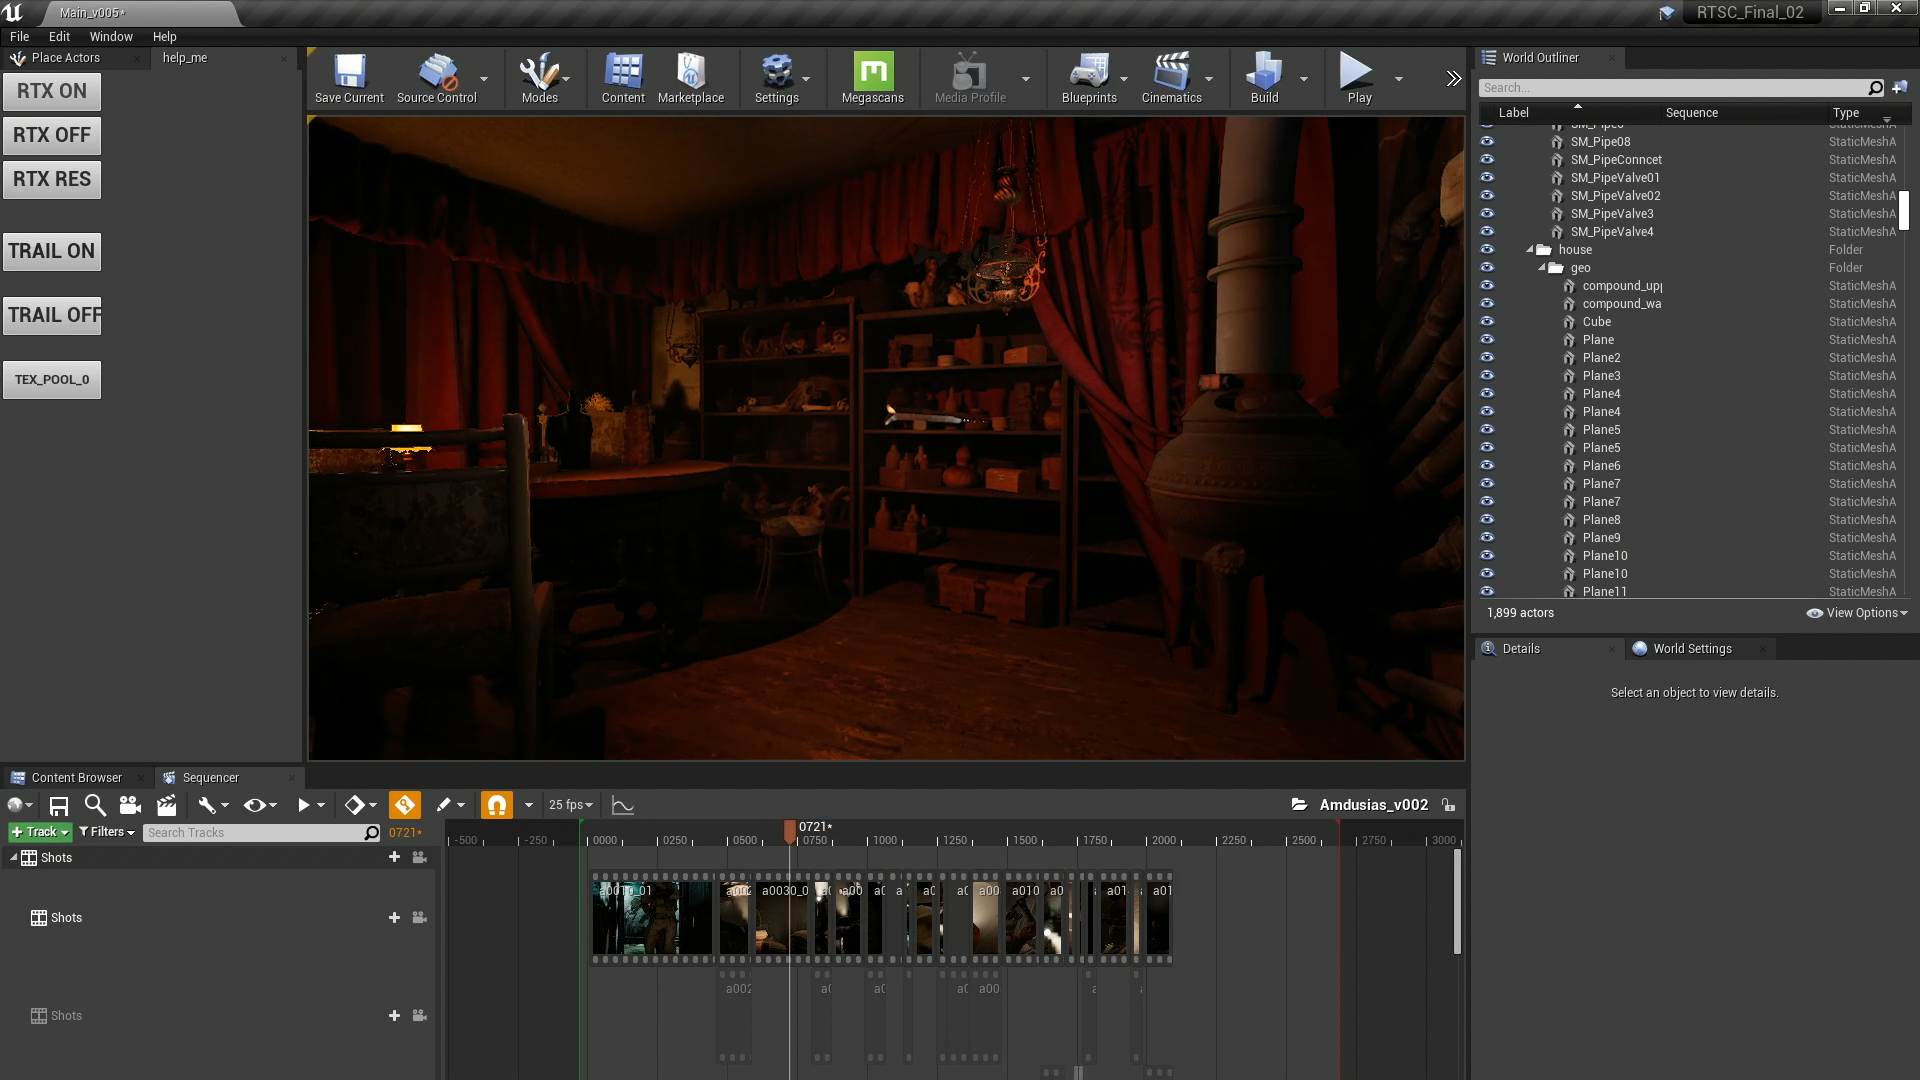
Task: Open the 25 fps frame rate dropdown
Action: [x=571, y=805]
